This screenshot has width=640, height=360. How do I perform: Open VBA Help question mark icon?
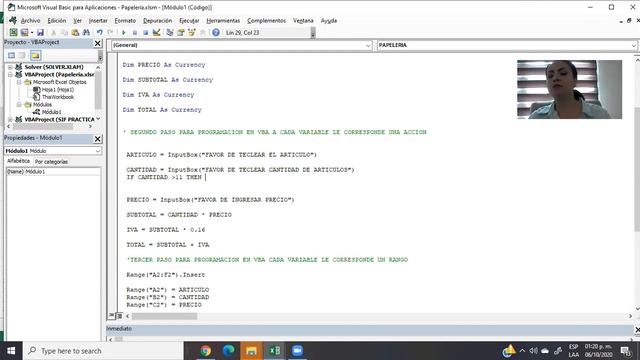click(216, 32)
